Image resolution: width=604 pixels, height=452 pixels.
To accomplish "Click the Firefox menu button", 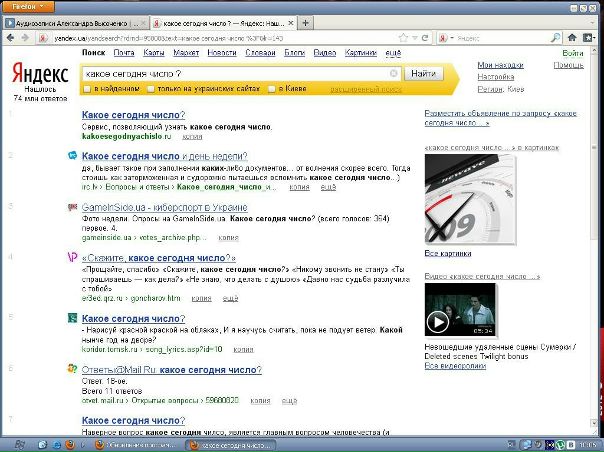I will [27, 5].
